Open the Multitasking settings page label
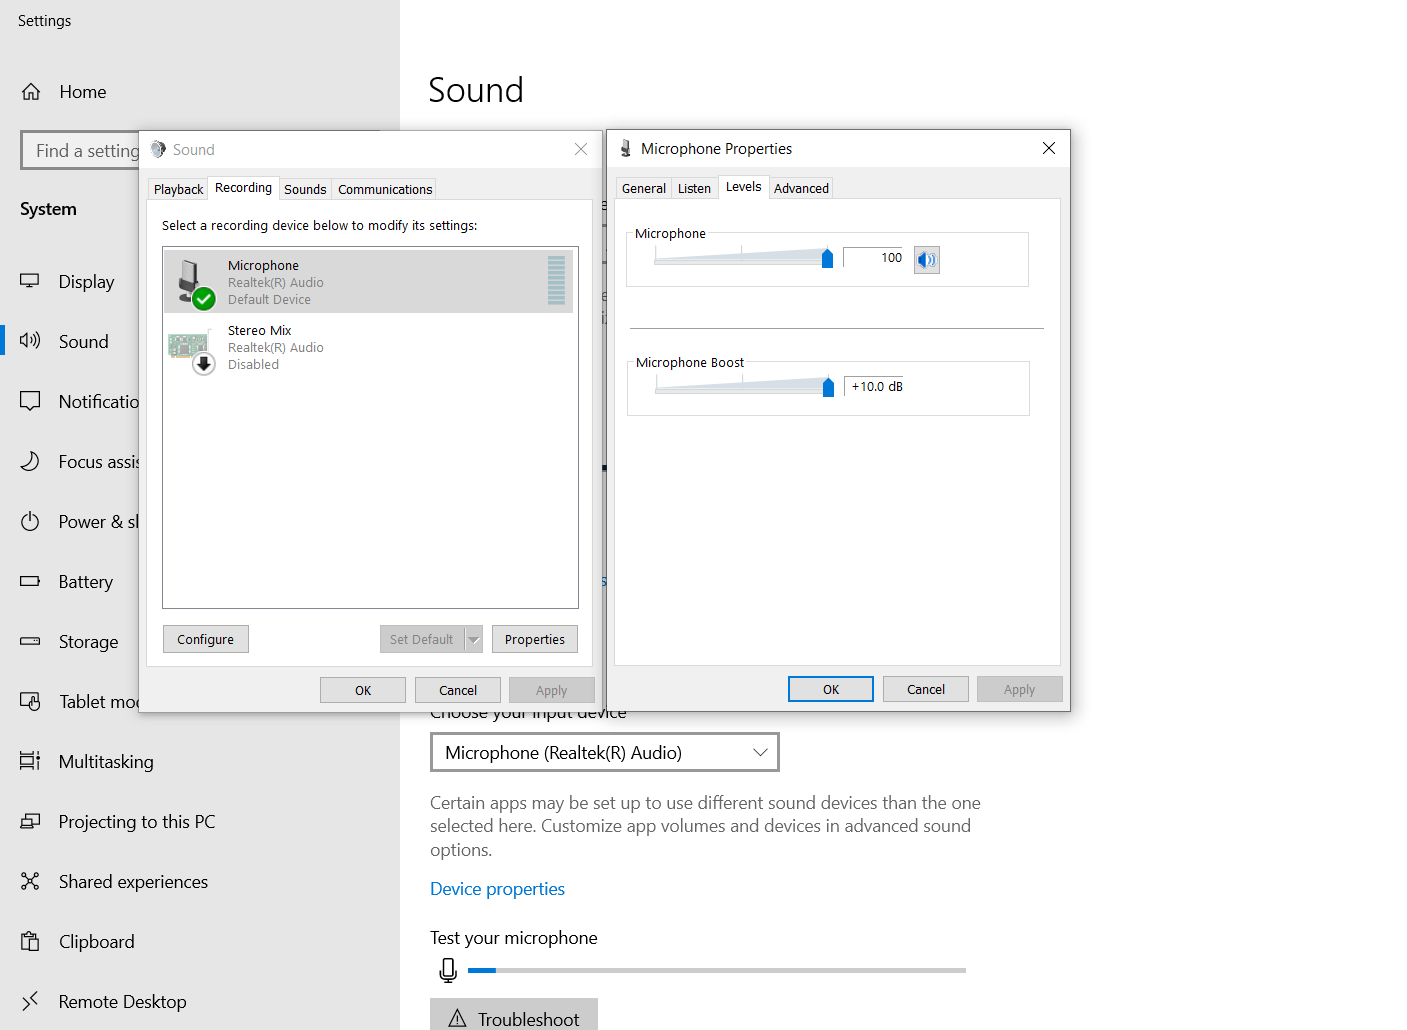The image size is (1407, 1030). [106, 761]
